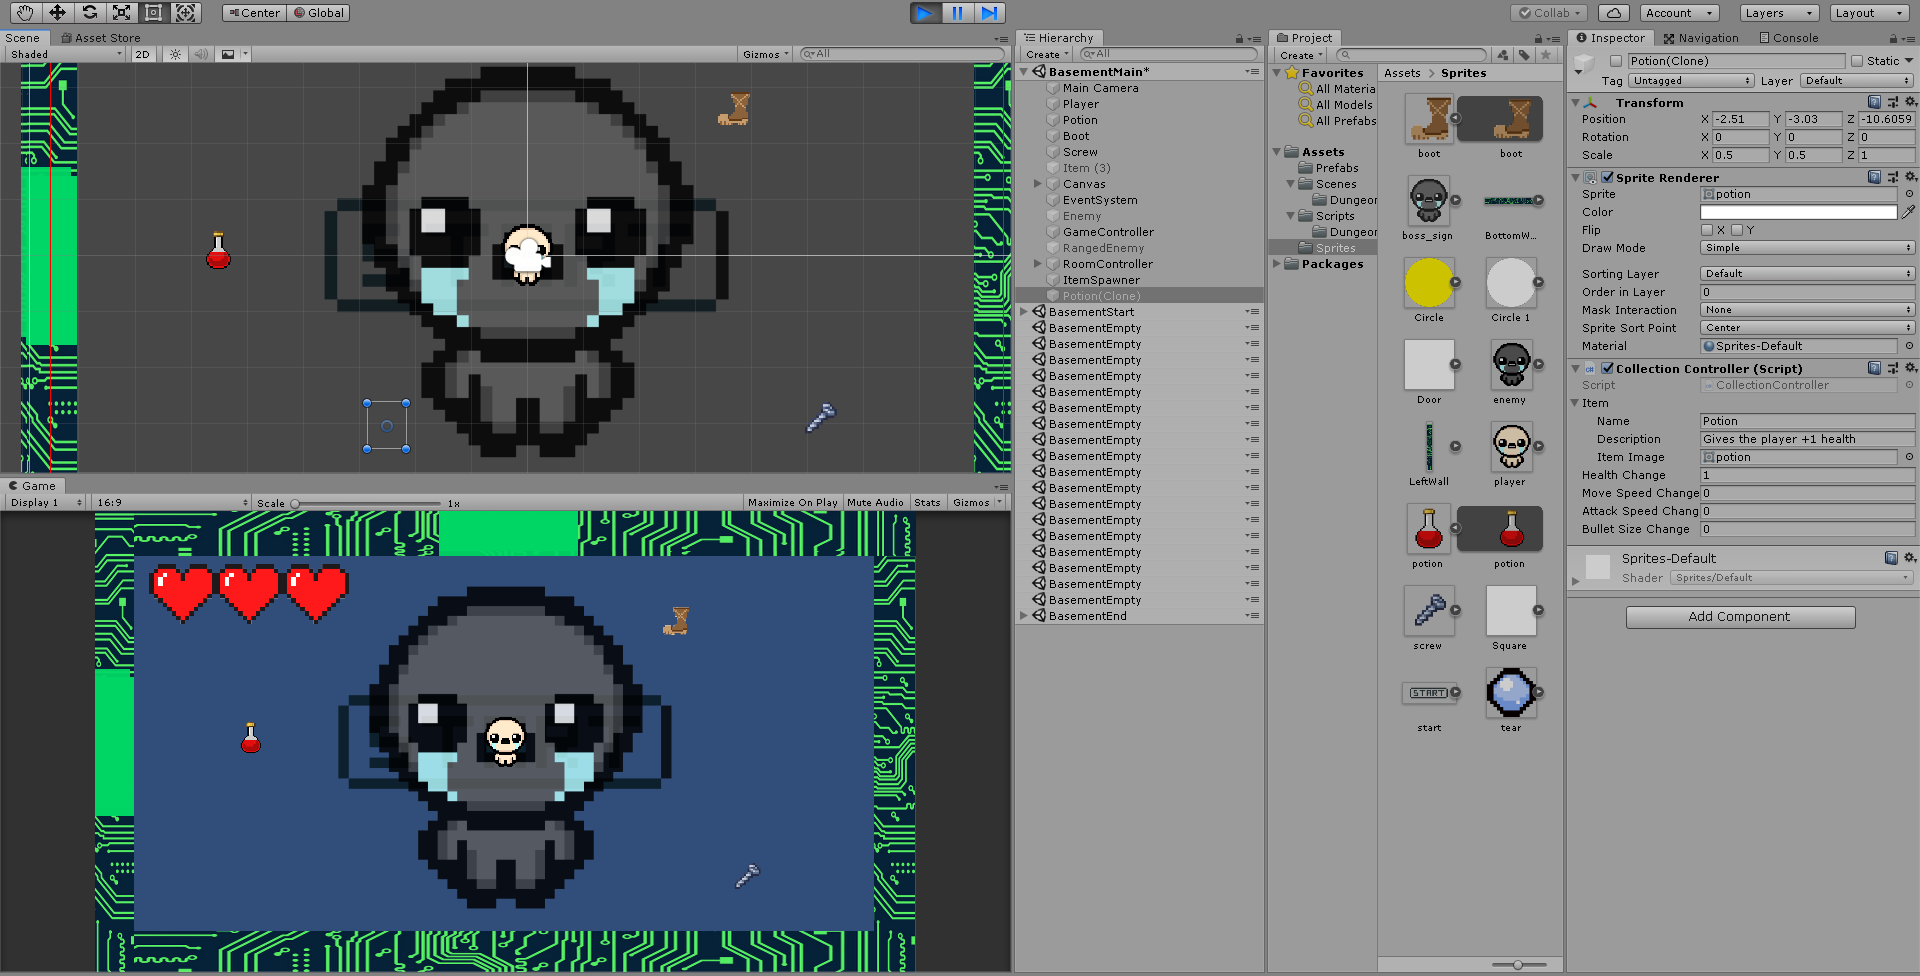
Task: Toggle scene audio with the speaker icon
Action: coord(201,54)
